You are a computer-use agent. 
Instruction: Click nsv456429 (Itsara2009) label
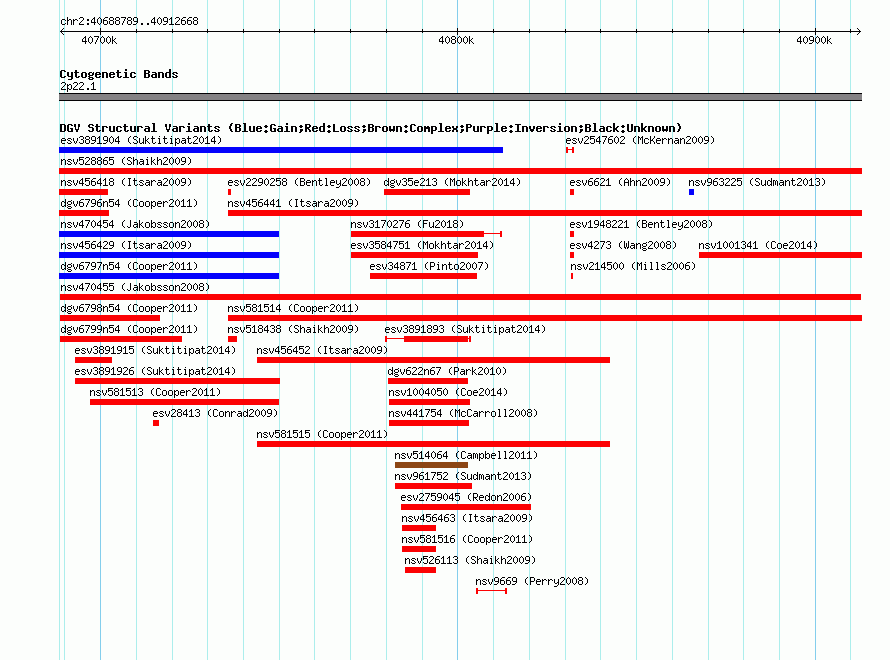tap(126, 245)
